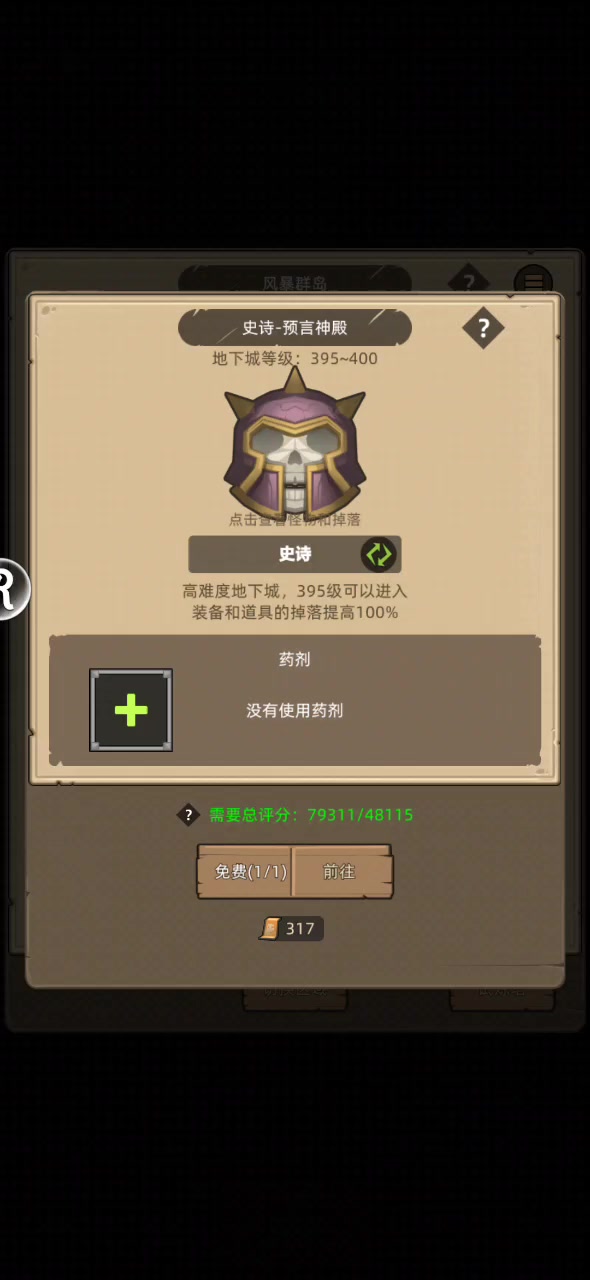Tap the question mark beside 需要总评分
The width and height of the screenshot is (590, 1280).
click(188, 815)
